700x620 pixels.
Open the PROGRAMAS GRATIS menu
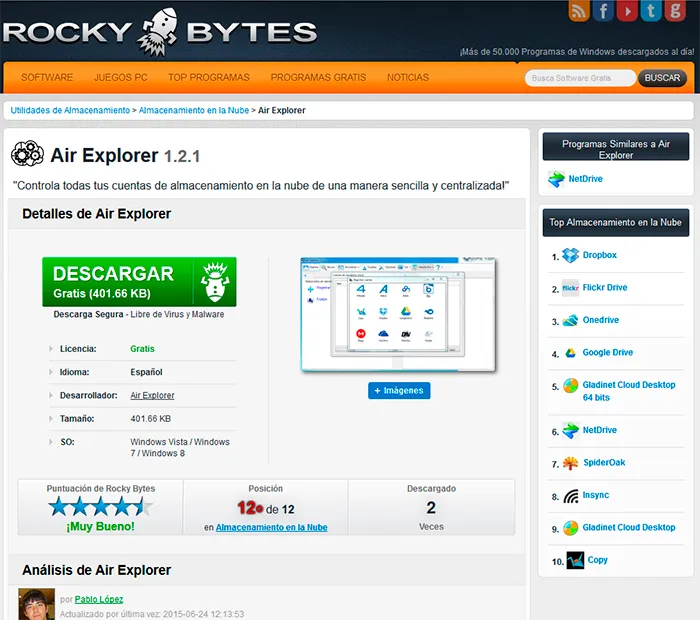click(x=318, y=77)
